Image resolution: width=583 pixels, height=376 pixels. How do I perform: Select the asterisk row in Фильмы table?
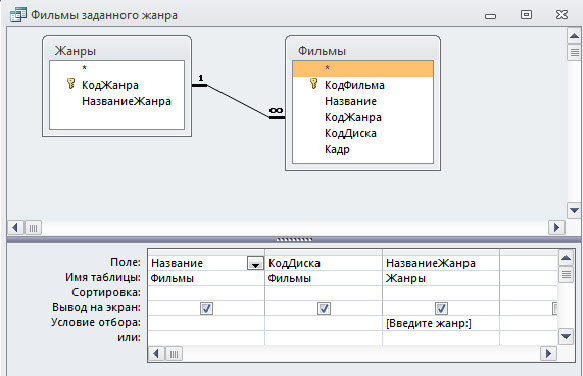(363, 69)
